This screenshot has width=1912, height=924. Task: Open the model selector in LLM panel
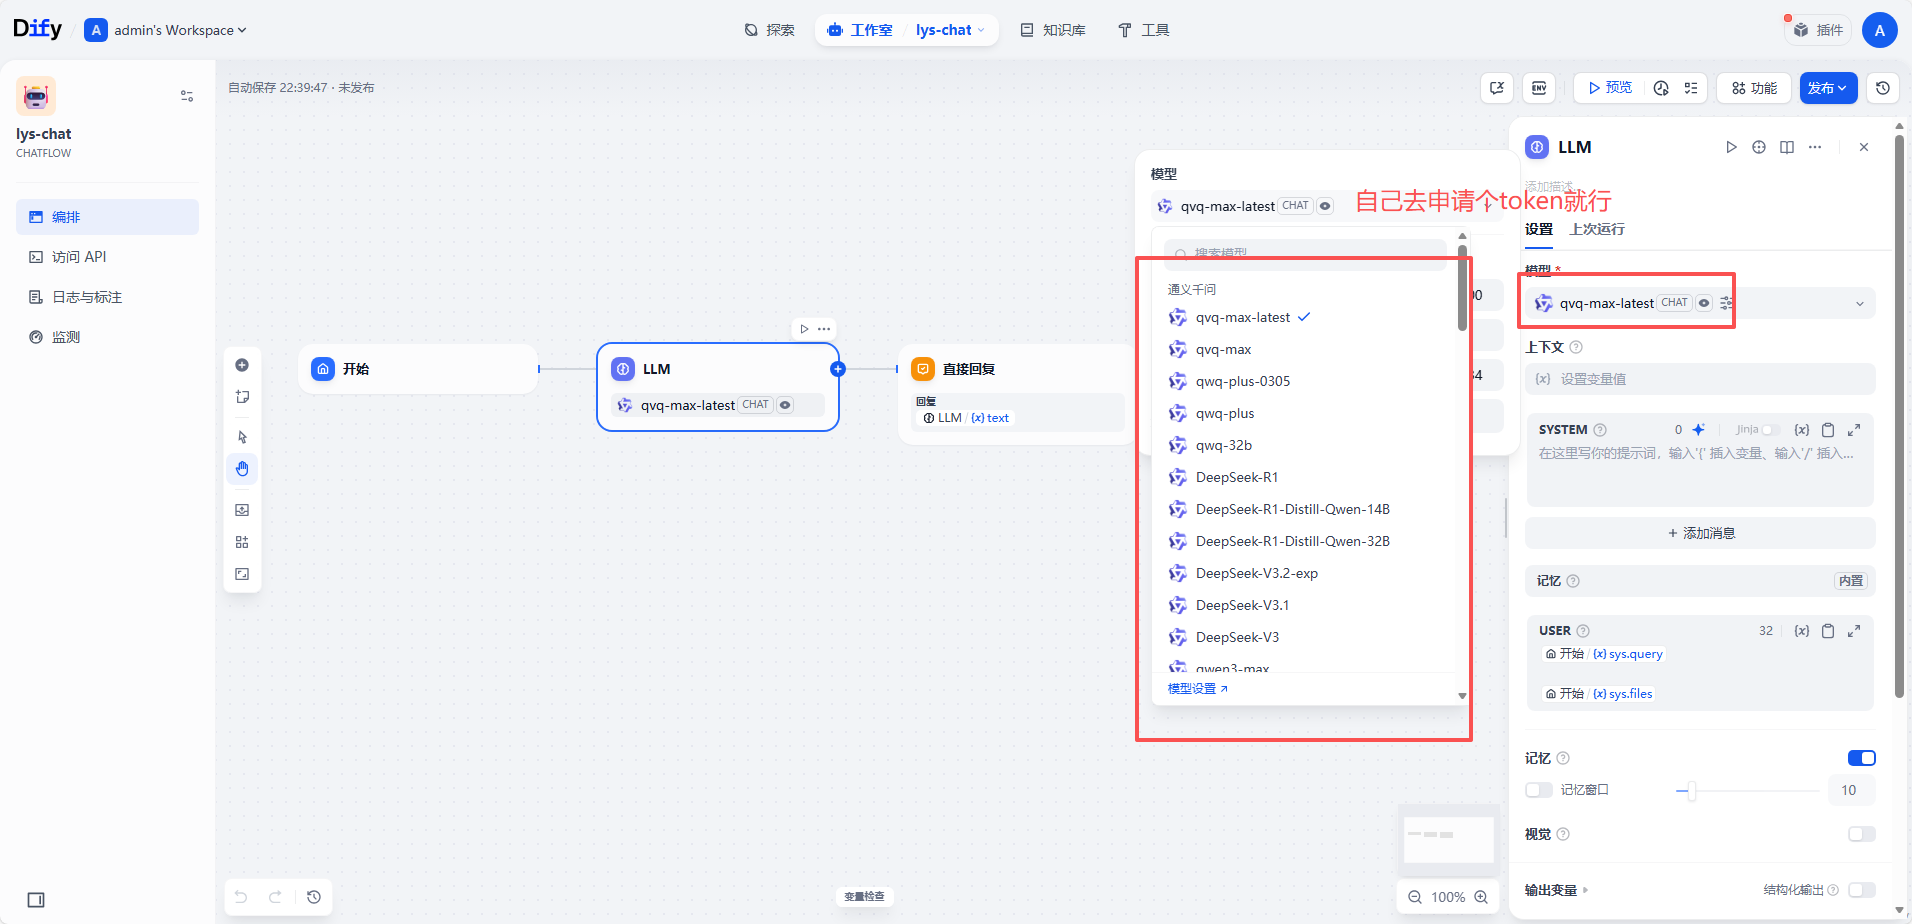(1700, 303)
